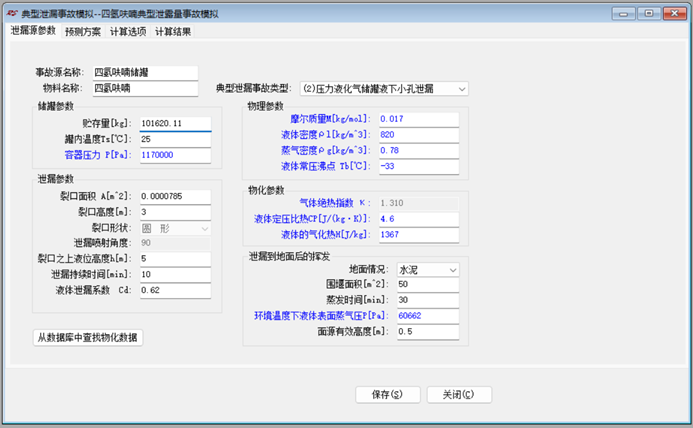The height and width of the screenshot is (428, 693).
Task: Click the 液体泄漏系数 Cd field
Action: point(175,290)
